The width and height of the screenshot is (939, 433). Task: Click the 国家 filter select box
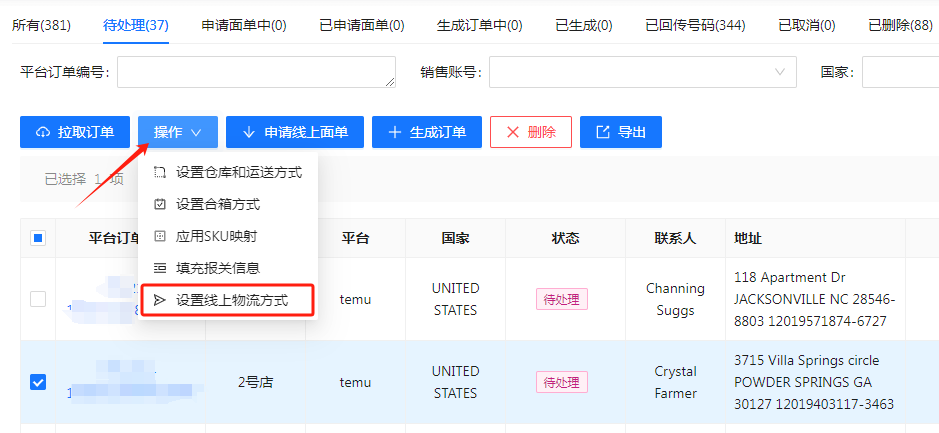[x=900, y=72]
